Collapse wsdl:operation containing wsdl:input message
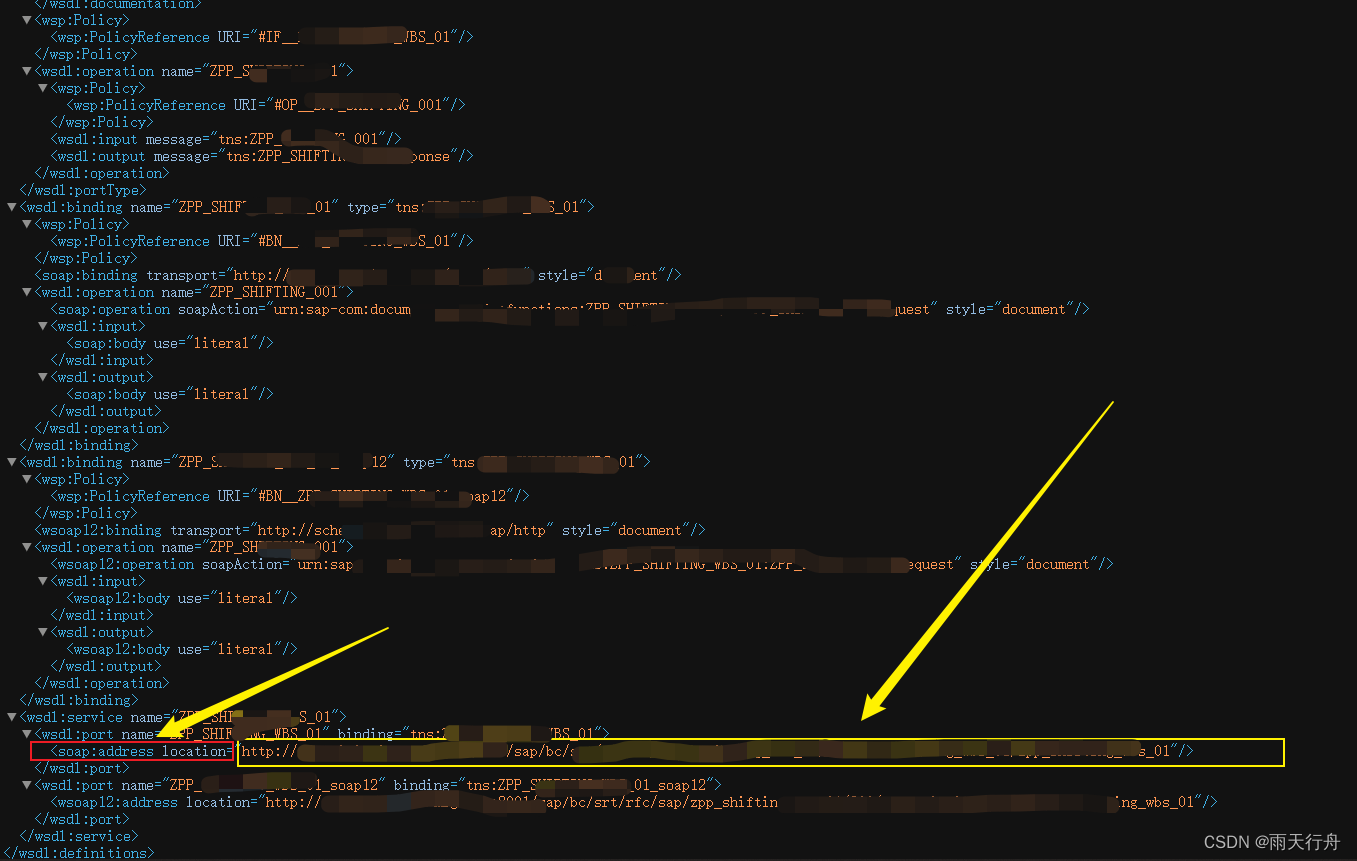 pyautogui.click(x=28, y=71)
